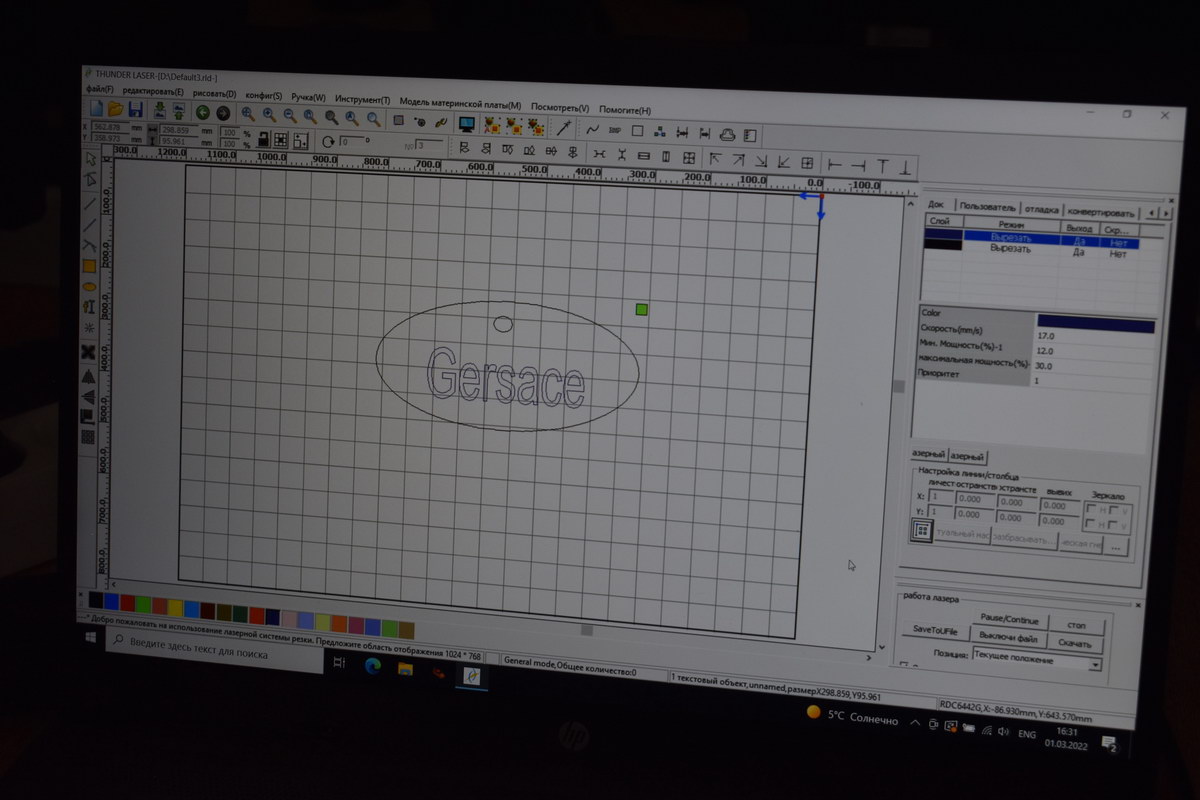Click the Pause/Continue button
Image resolution: width=1200 pixels, height=800 pixels.
(x=1009, y=619)
